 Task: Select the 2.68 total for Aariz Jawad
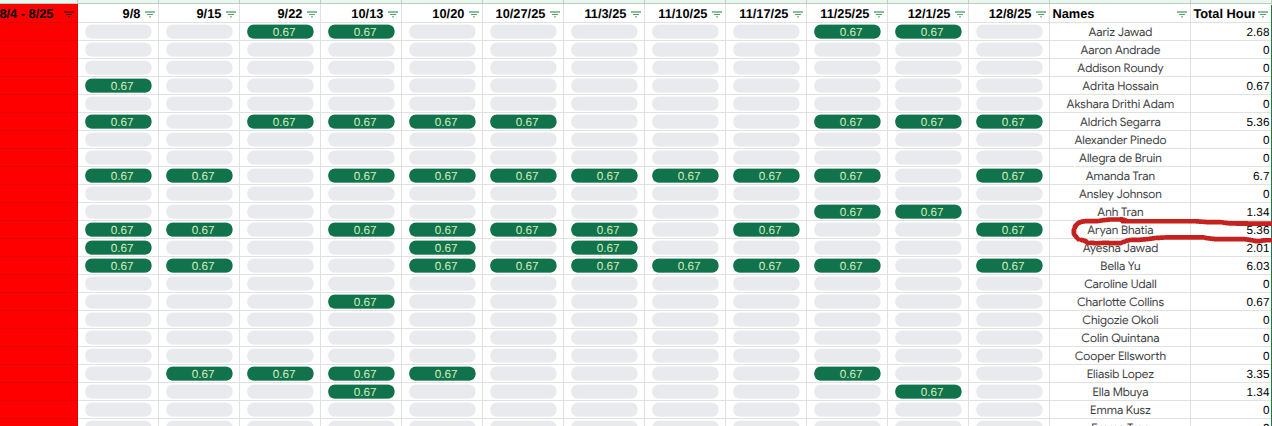[x=1232, y=32]
